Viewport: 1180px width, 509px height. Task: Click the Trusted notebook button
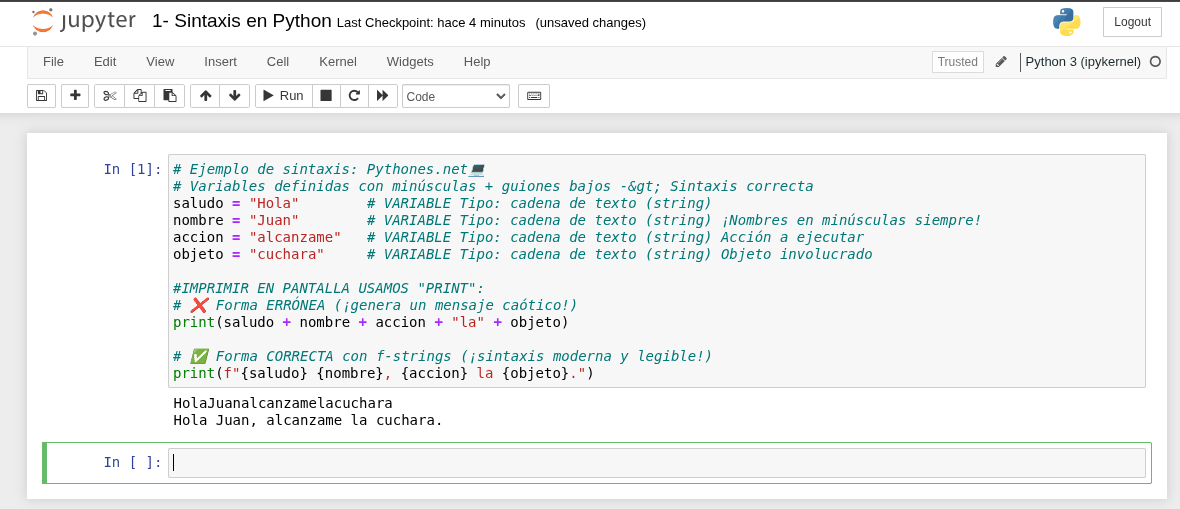957,62
